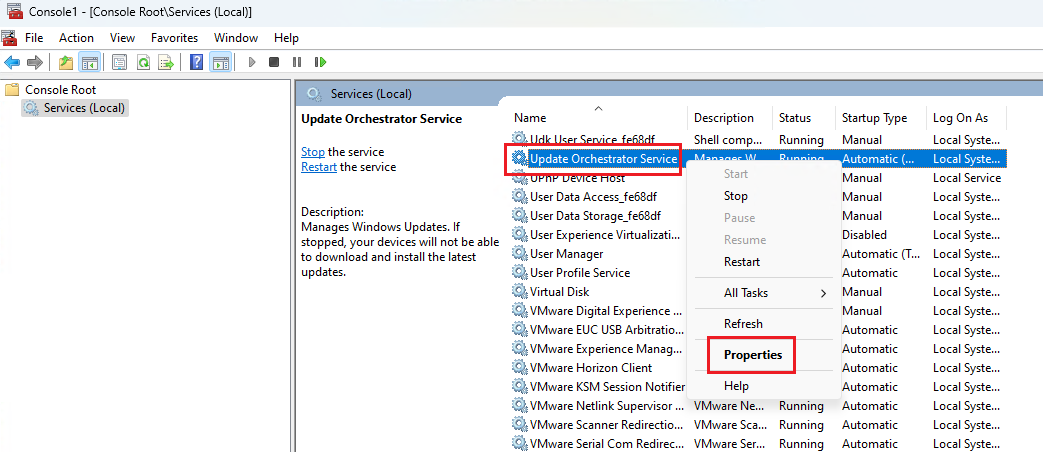
Task: Click the Pause Service toolbar icon
Action: tap(297, 62)
